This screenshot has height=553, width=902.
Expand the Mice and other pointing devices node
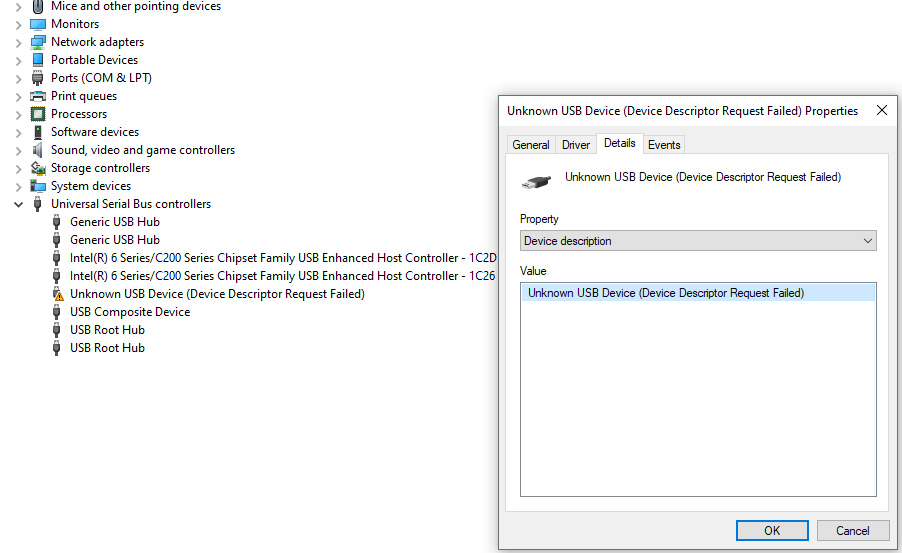pyautogui.click(x=18, y=7)
